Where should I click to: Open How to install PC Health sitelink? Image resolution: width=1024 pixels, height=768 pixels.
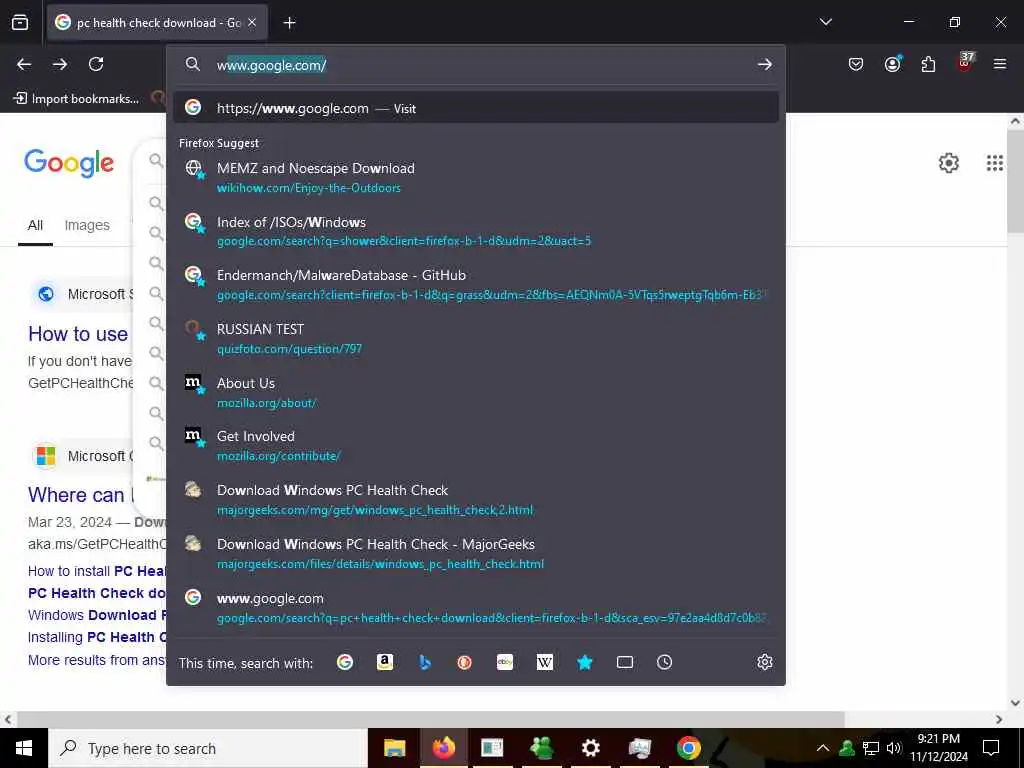pyautogui.click(x=97, y=571)
